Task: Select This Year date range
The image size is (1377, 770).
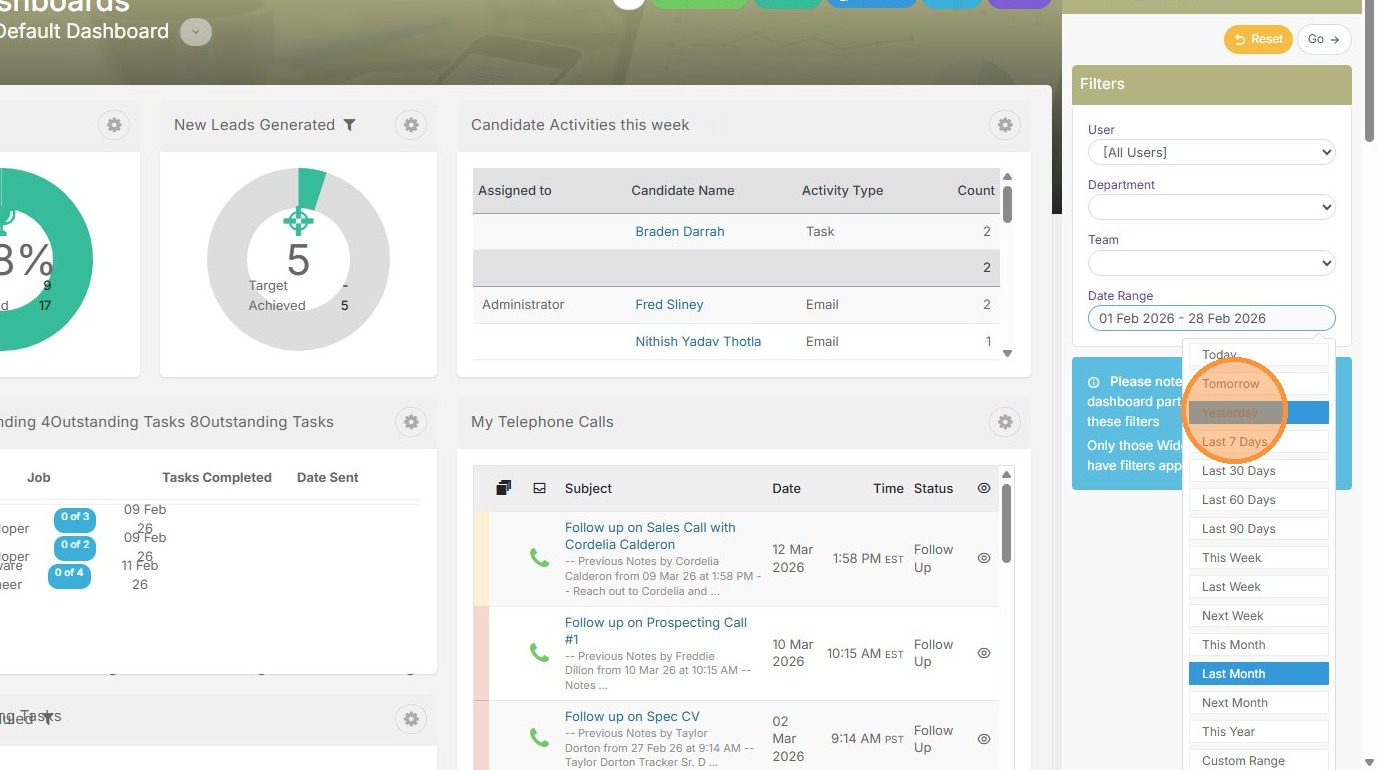Action: pos(1259,732)
